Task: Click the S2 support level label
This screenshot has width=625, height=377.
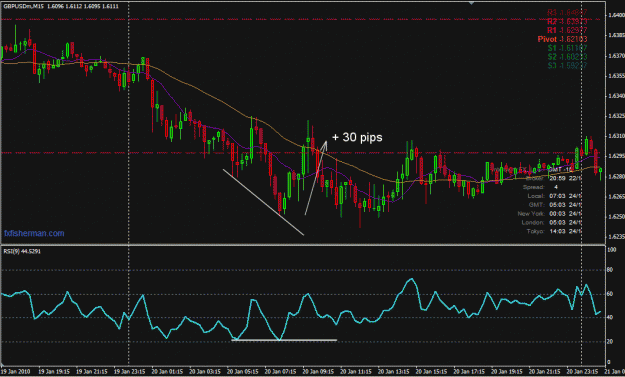Action: pos(552,57)
